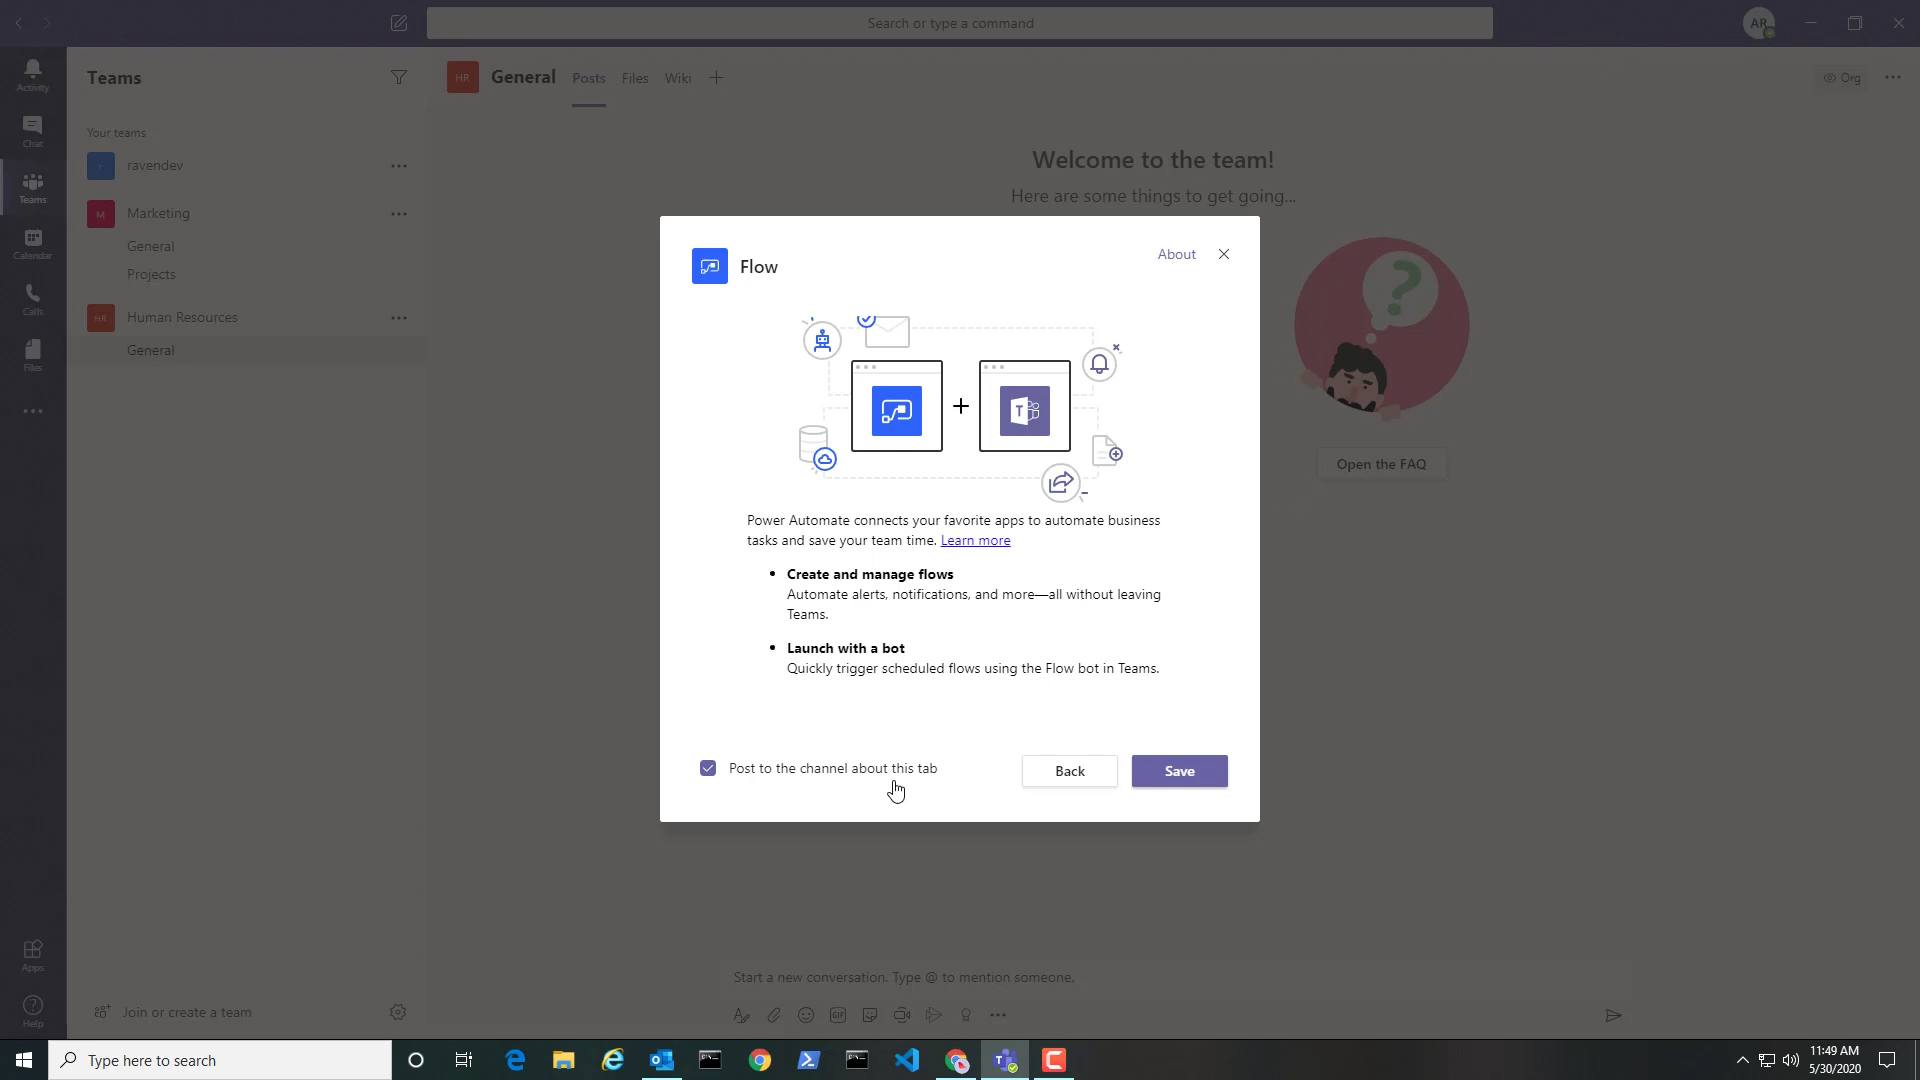Open the Activity bell in sidebar
This screenshot has height=1080, width=1920.
(33, 75)
